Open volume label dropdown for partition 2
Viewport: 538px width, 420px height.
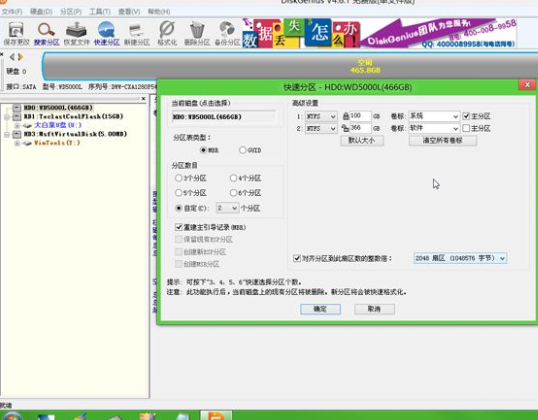(434, 128)
